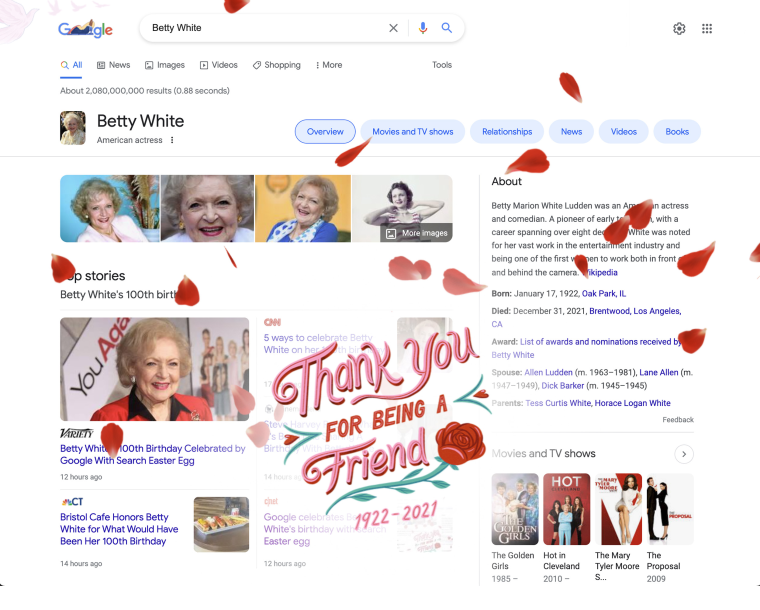Open Google celebrates Betty White's birthday article
The image size is (760, 610).
325,529
